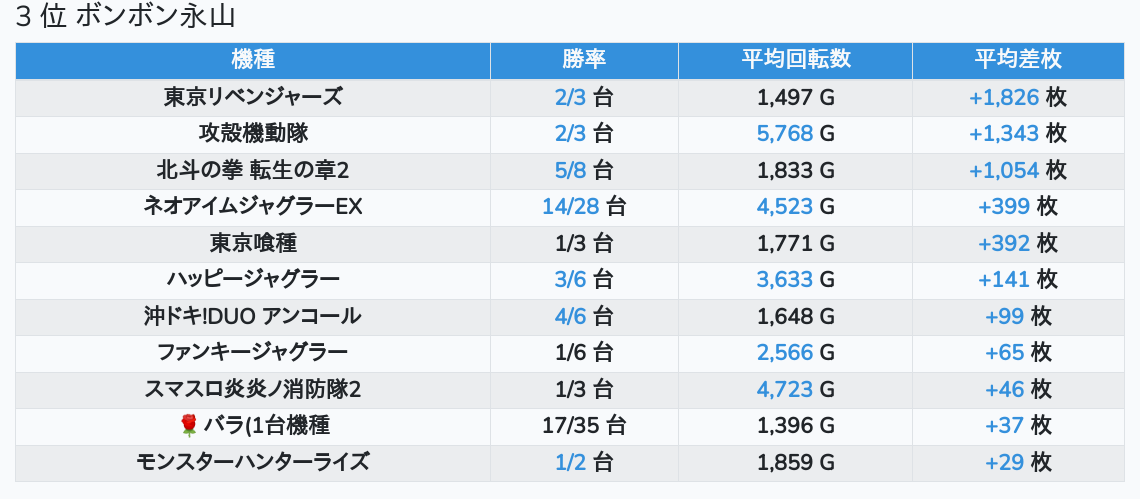1140x499 pixels.
Task: Click the 3 位 ボンボン永山 heading
Action: click(132, 17)
